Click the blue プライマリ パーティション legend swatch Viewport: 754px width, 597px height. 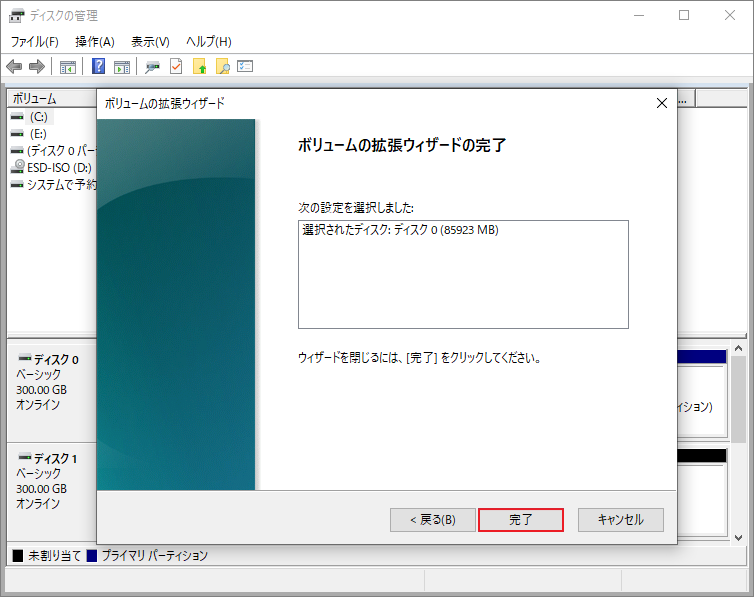pos(92,556)
